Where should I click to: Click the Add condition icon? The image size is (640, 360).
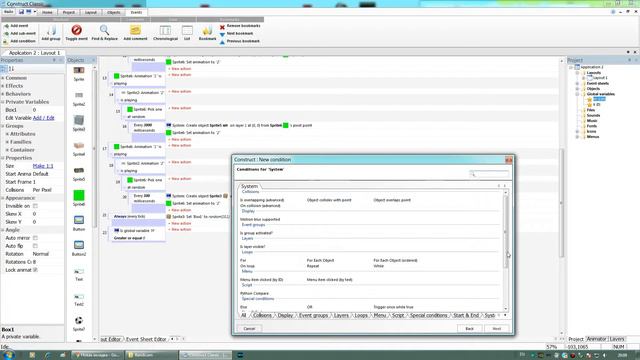pos(6,41)
